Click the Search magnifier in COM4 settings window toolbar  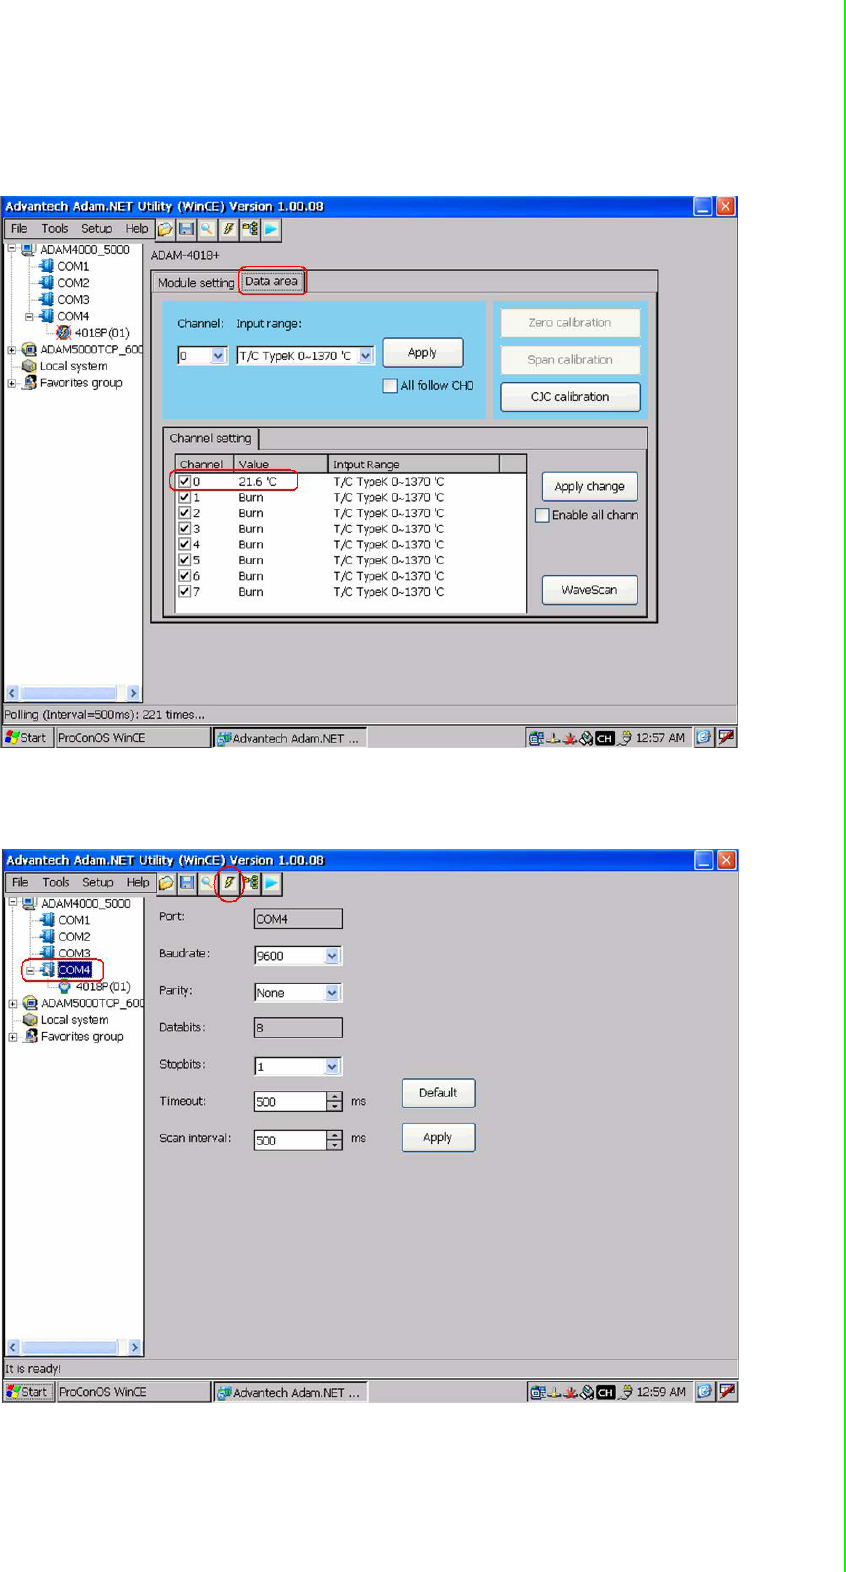(208, 883)
